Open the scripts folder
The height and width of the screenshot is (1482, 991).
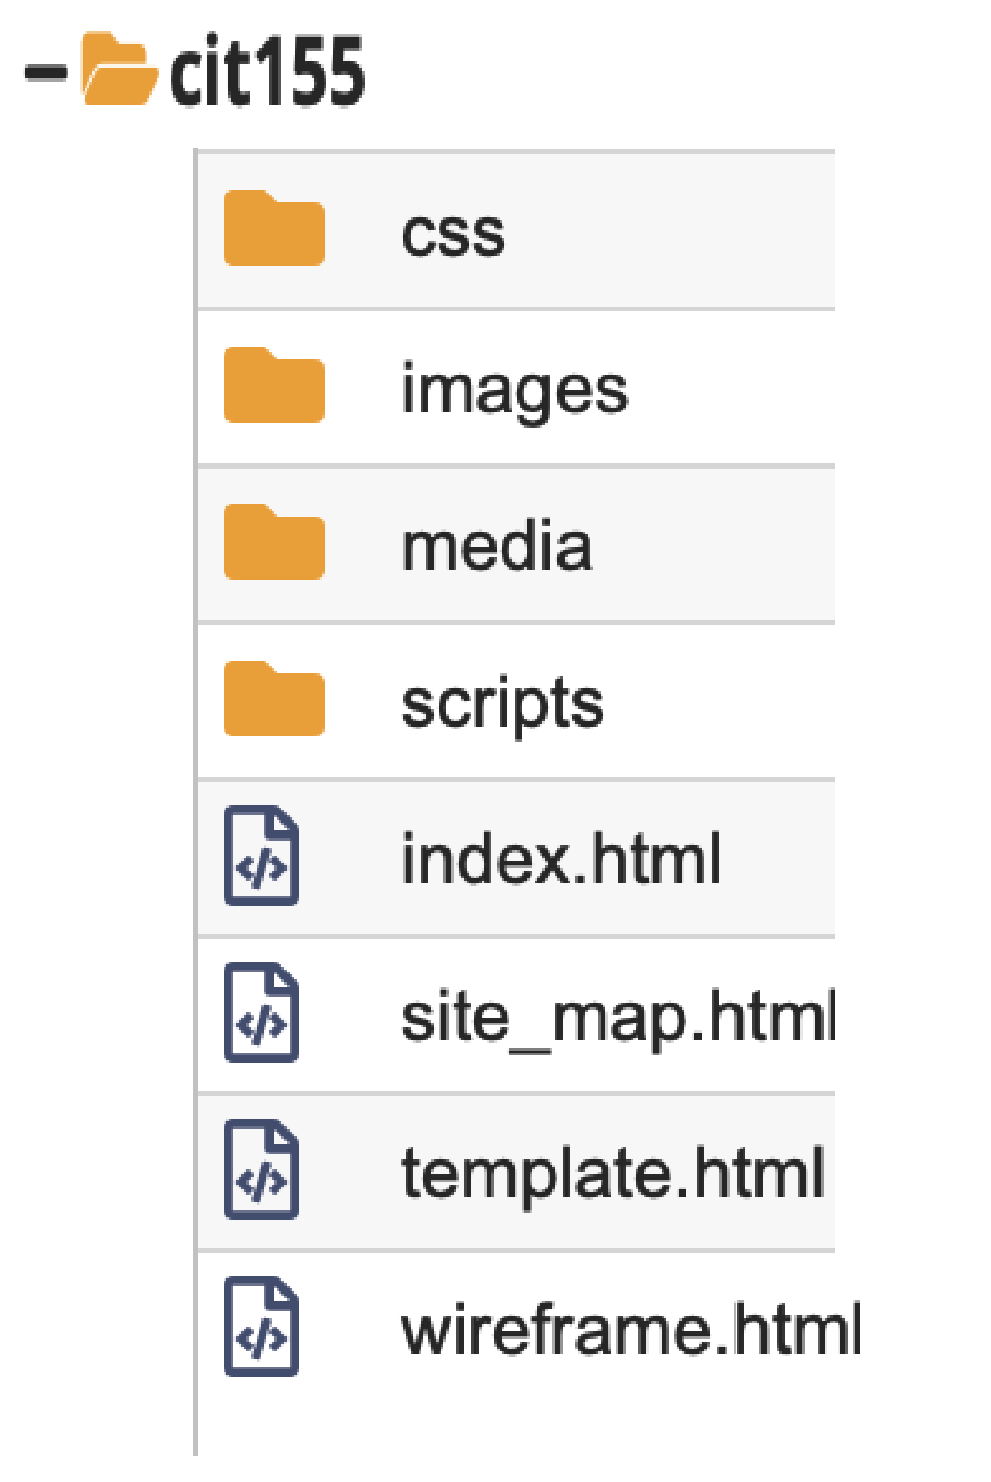(x=502, y=704)
